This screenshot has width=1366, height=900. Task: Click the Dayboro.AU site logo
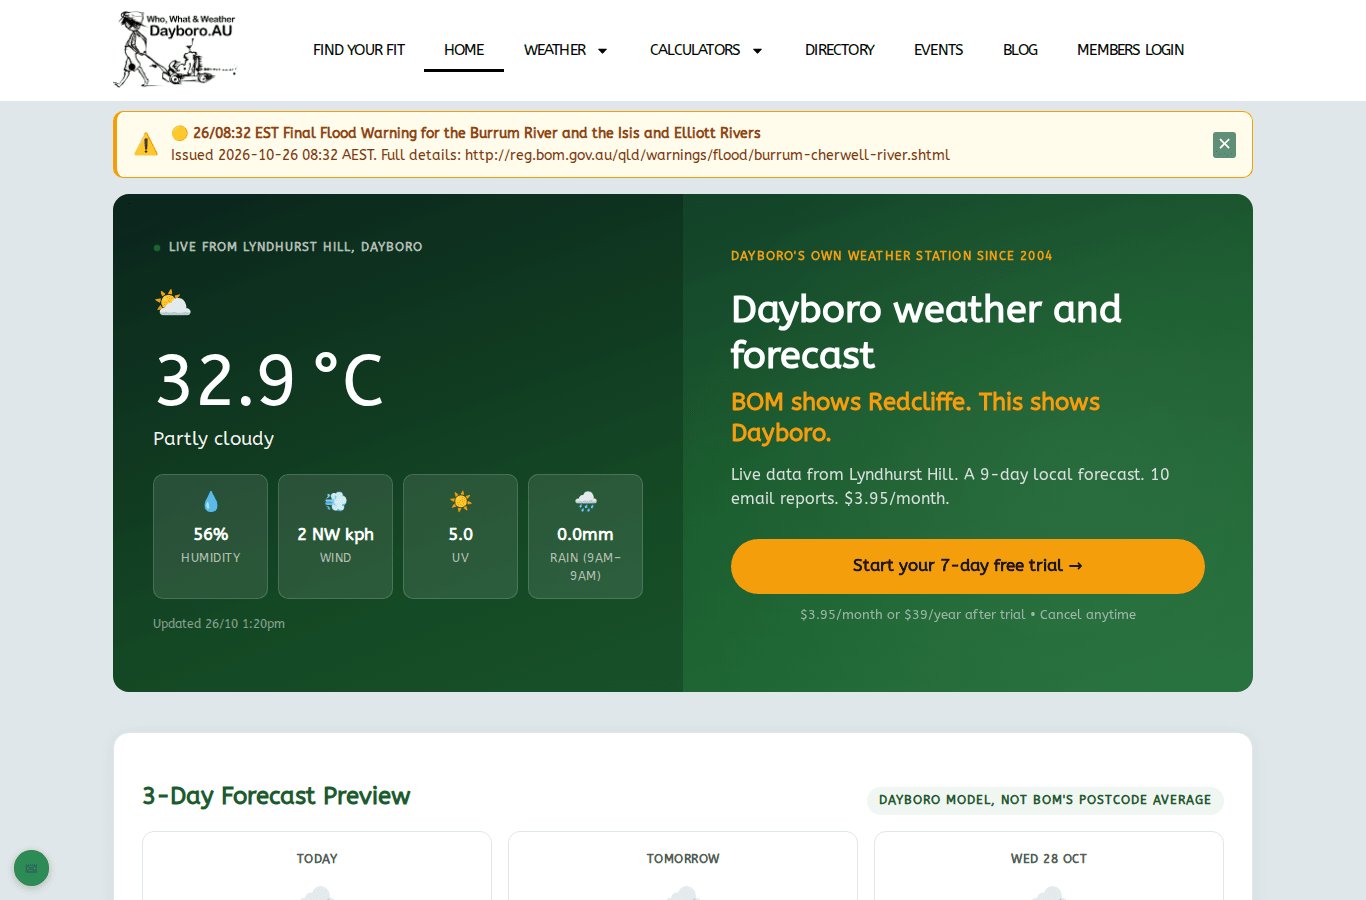(176, 49)
